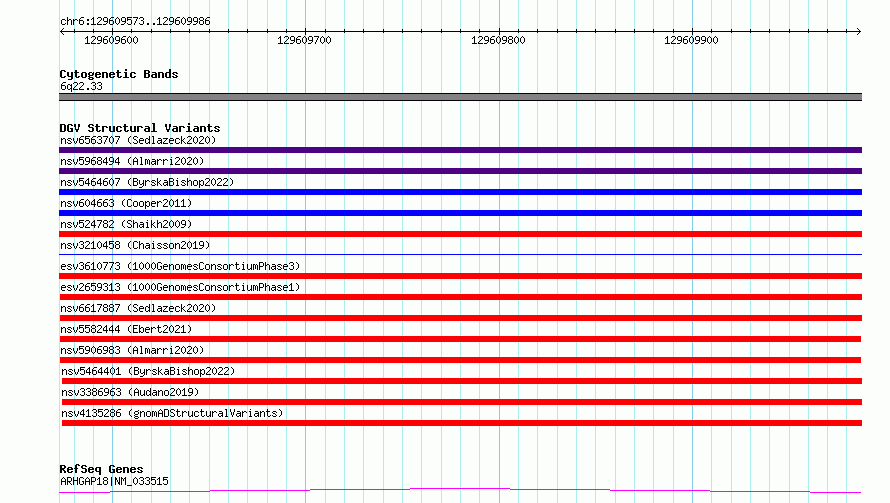This screenshot has width=890, height=503.
Task: Open variant nsv3210458 (Chaisson2019) label
Action: [135, 245]
